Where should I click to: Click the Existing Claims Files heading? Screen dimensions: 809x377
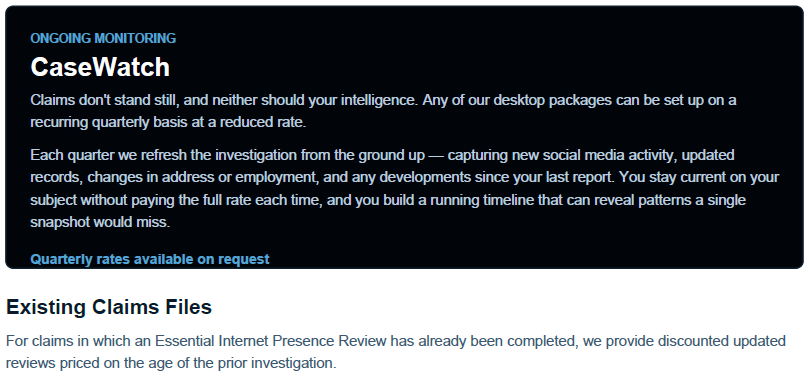click(x=109, y=307)
